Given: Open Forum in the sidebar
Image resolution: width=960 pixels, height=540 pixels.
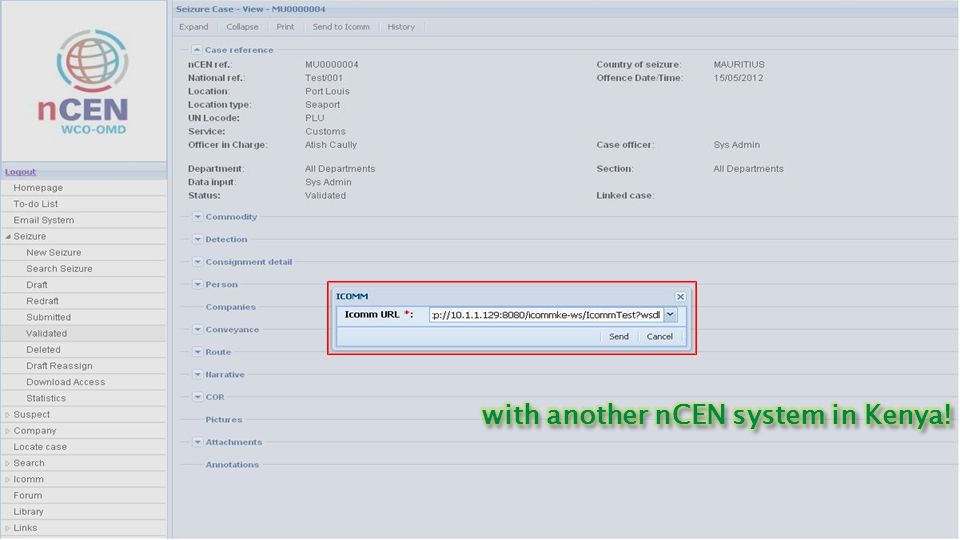Looking at the screenshot, I should (28, 495).
